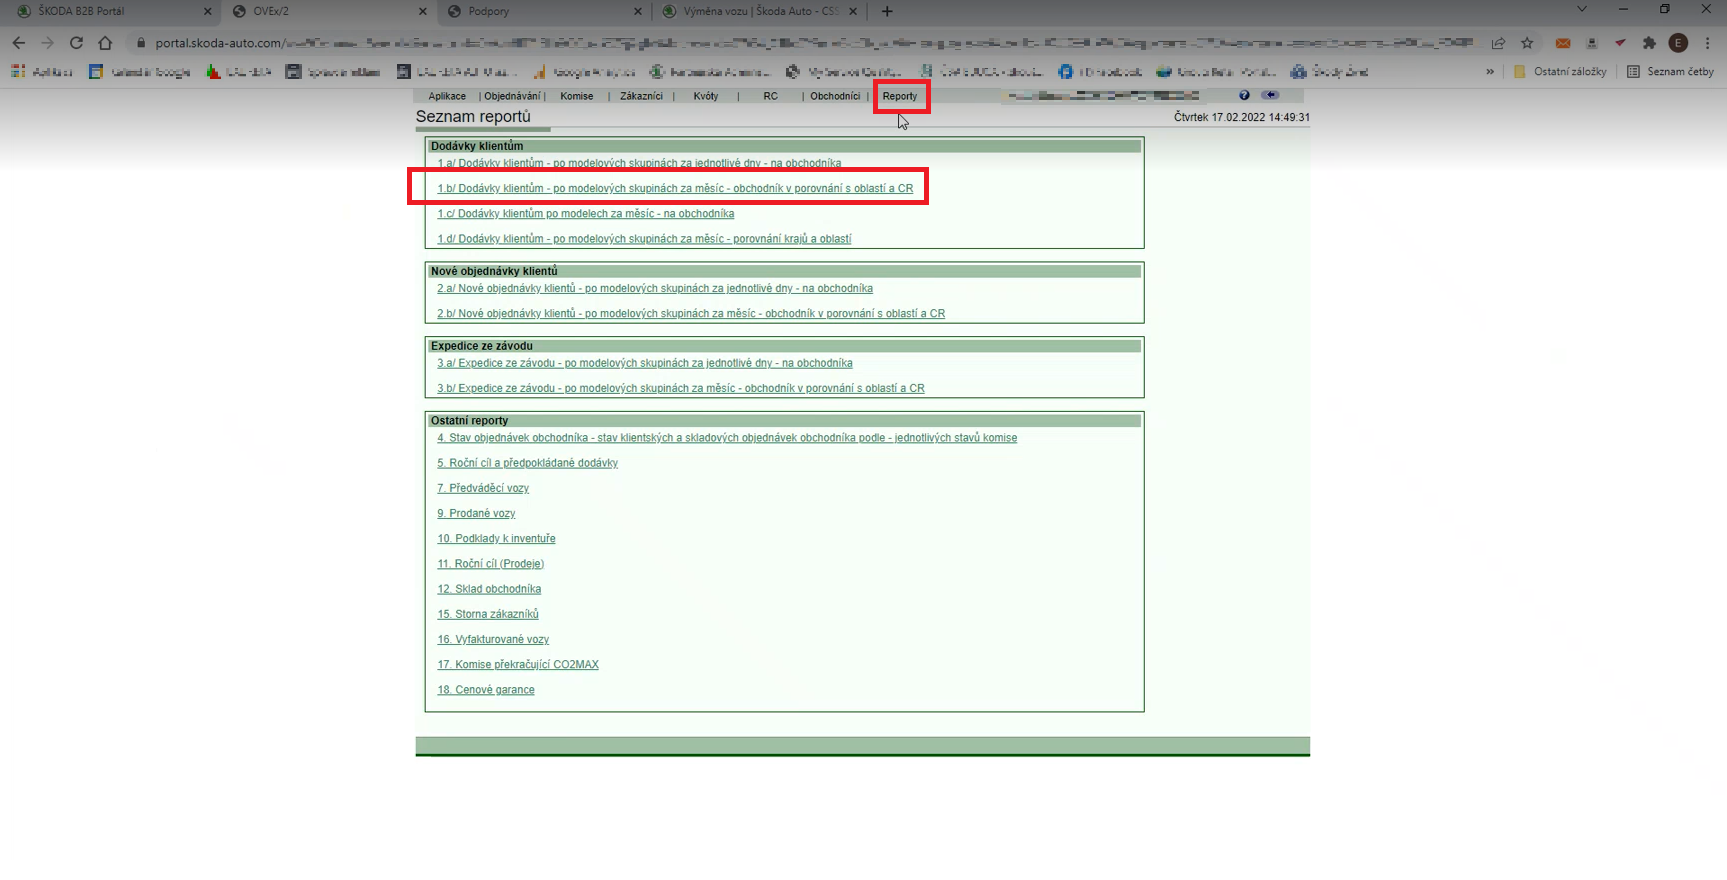Image resolution: width=1727 pixels, height=880 pixels.
Task: Open the Ostatní záložky bookmarks folder
Action: coord(1560,72)
